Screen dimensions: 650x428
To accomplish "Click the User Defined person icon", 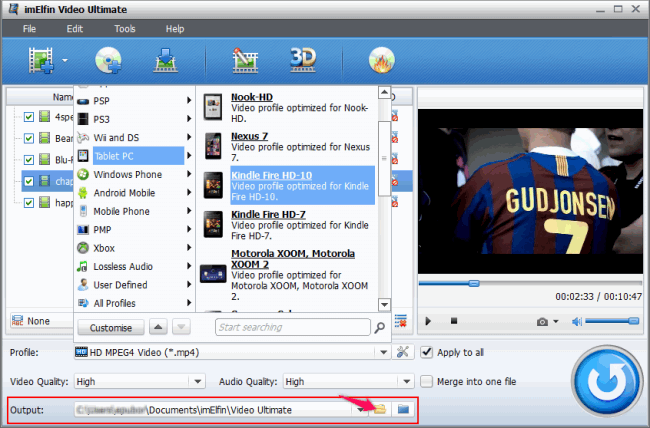I will pyautogui.click(x=83, y=285).
